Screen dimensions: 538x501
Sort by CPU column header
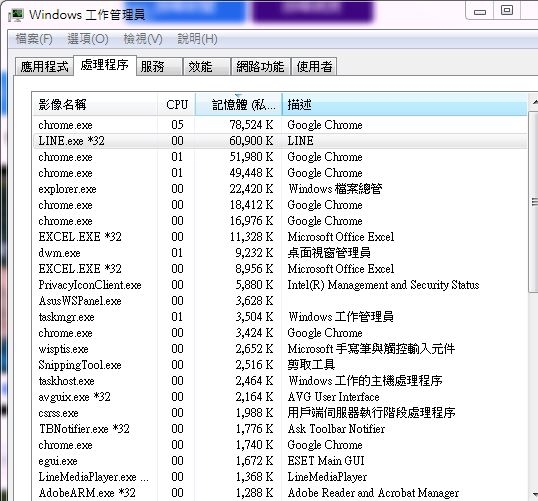pos(177,104)
